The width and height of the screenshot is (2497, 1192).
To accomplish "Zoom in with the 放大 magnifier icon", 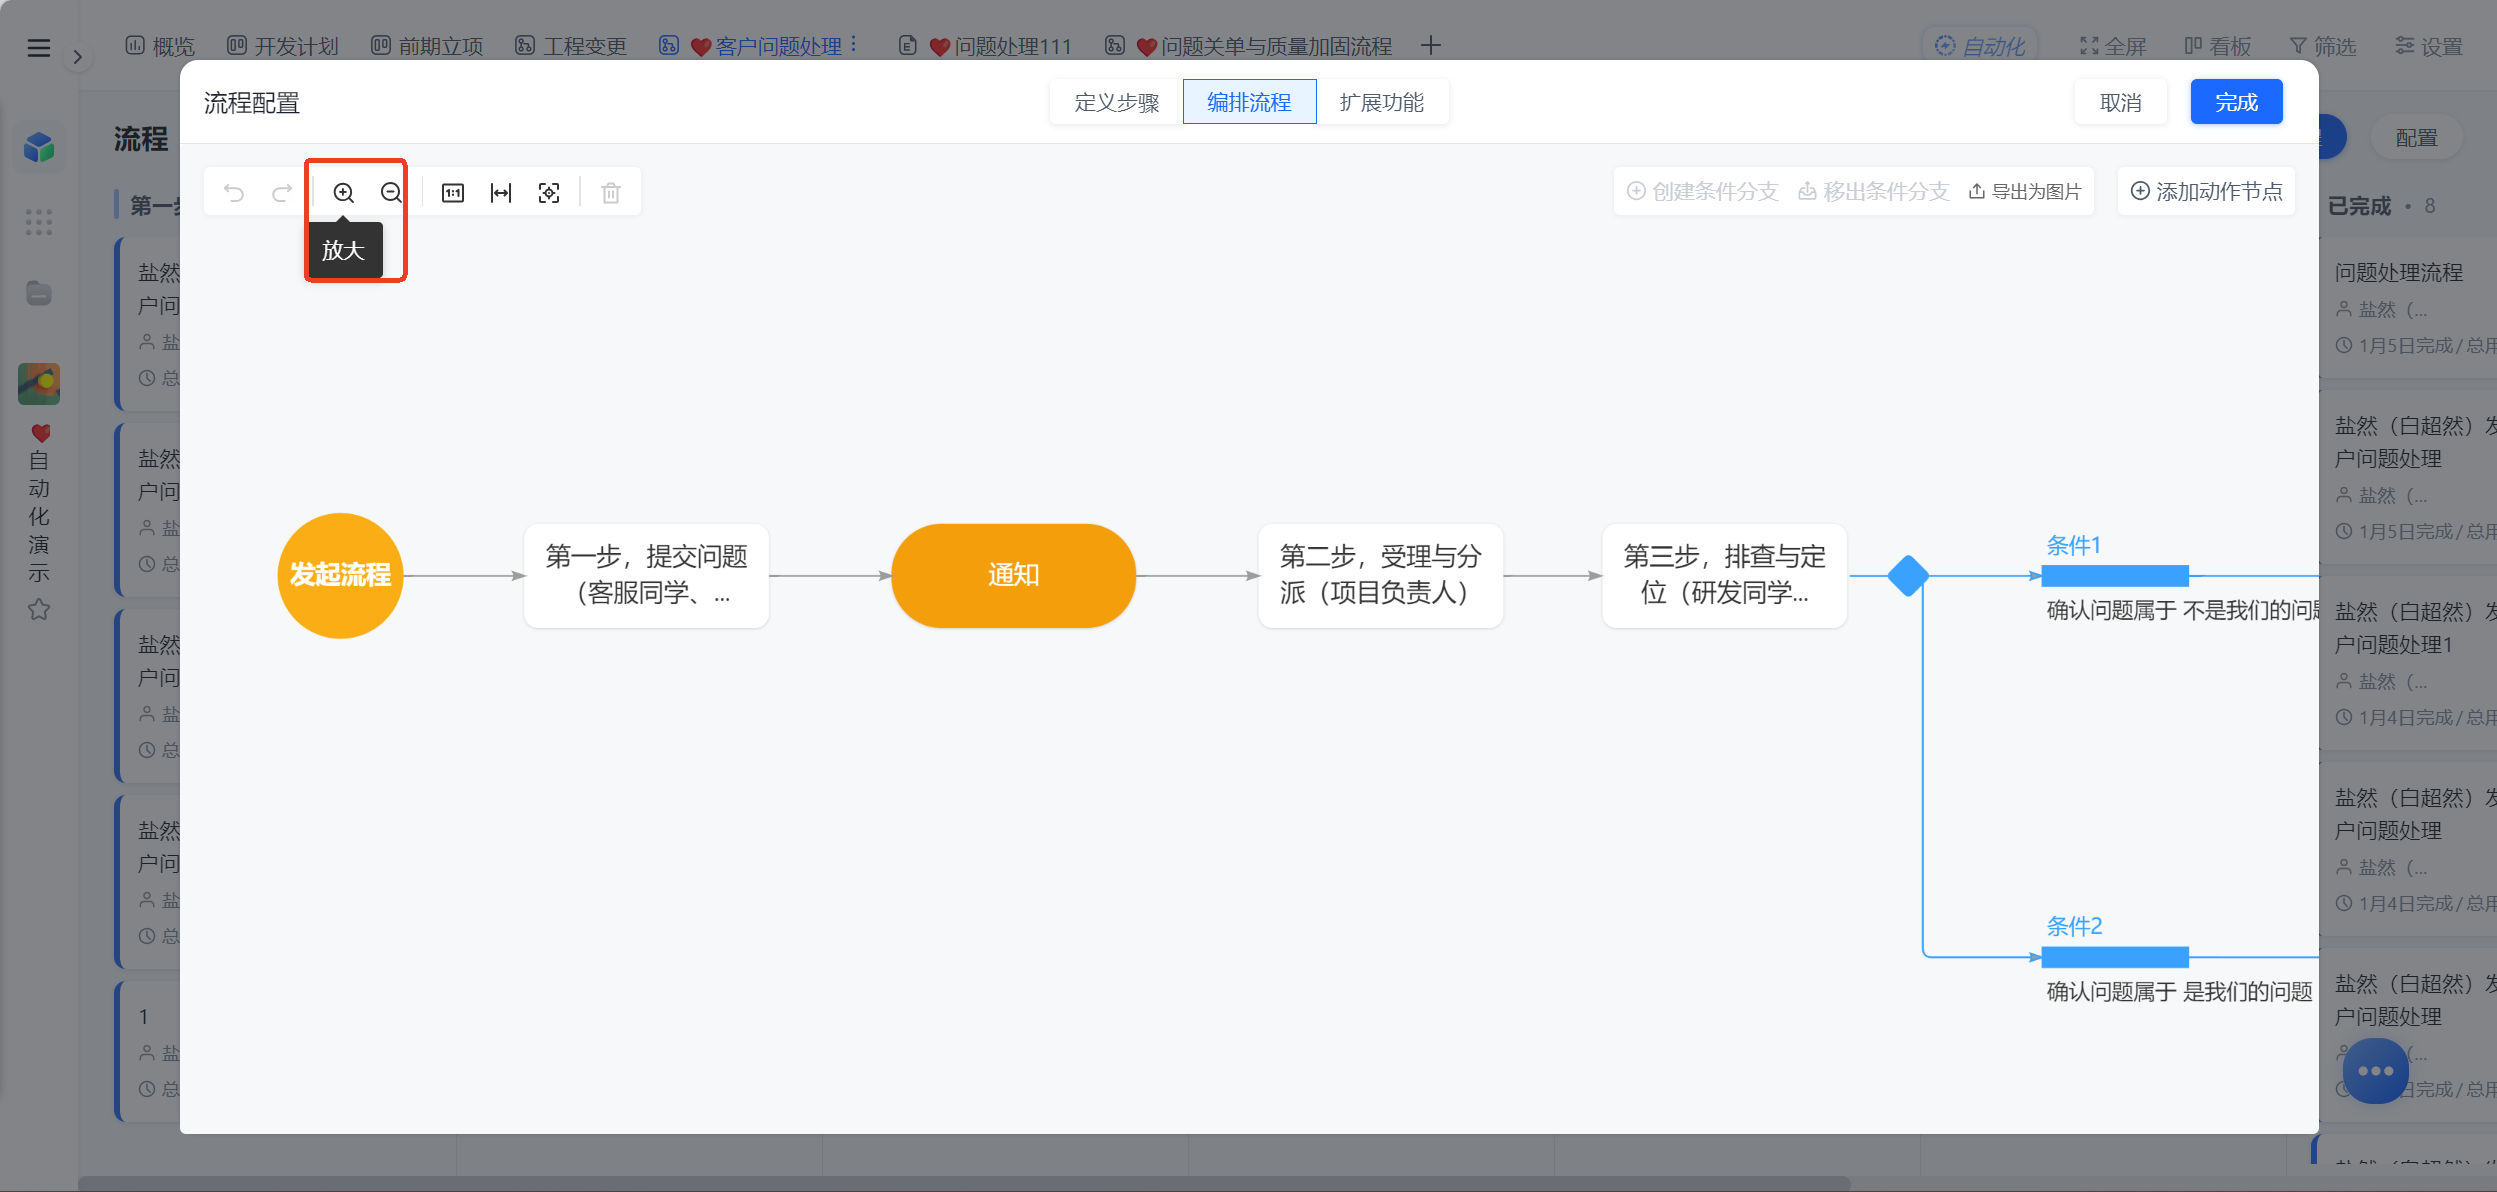I will [343, 193].
